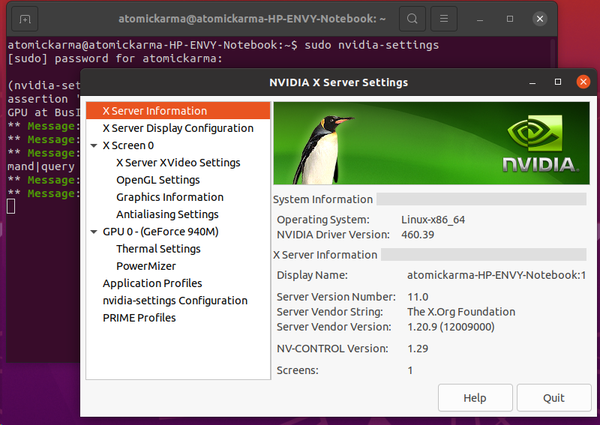Viewport: 600px width, 425px height.
Task: Select PRIME Profiles entry
Action: pos(139,318)
